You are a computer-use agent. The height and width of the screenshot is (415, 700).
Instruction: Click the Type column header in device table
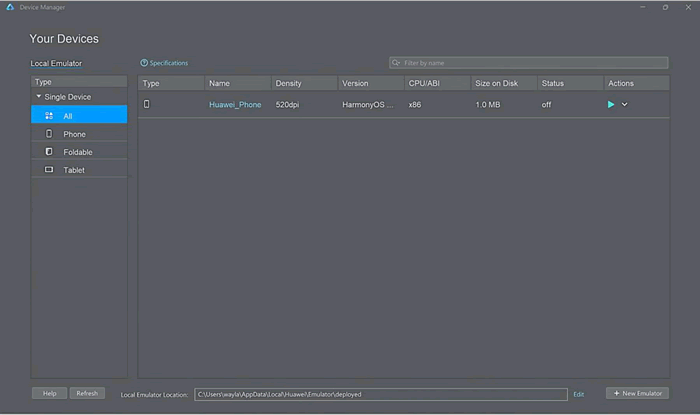(171, 83)
